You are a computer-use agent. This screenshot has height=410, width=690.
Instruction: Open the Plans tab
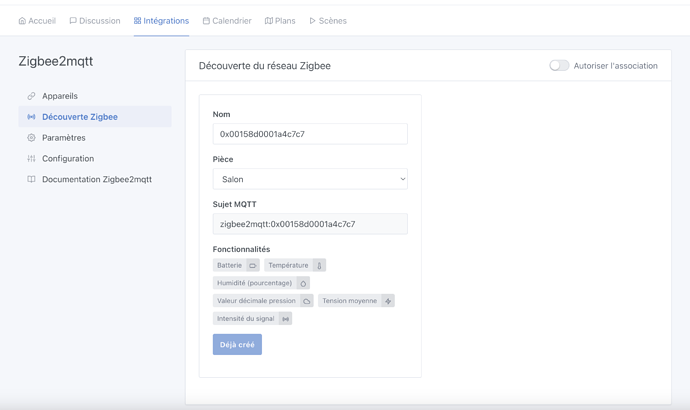[280, 21]
